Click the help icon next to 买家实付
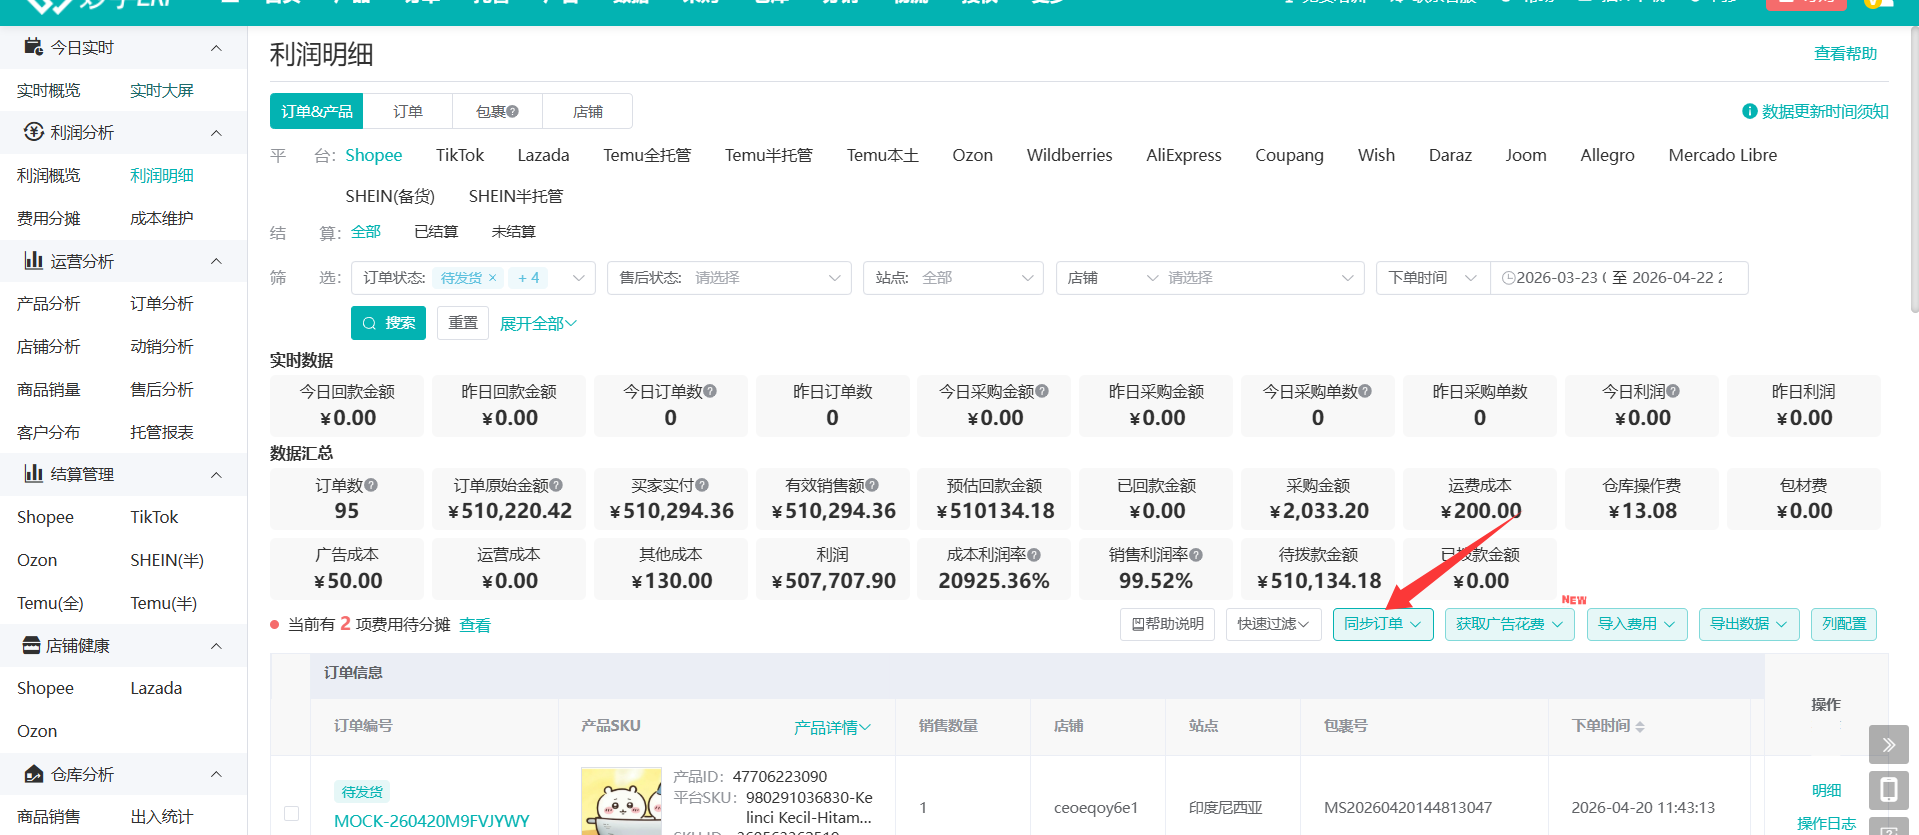The image size is (1919, 835). pos(702,485)
